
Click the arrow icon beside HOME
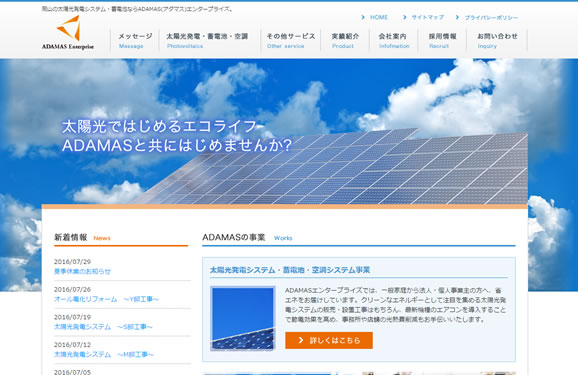(x=363, y=17)
